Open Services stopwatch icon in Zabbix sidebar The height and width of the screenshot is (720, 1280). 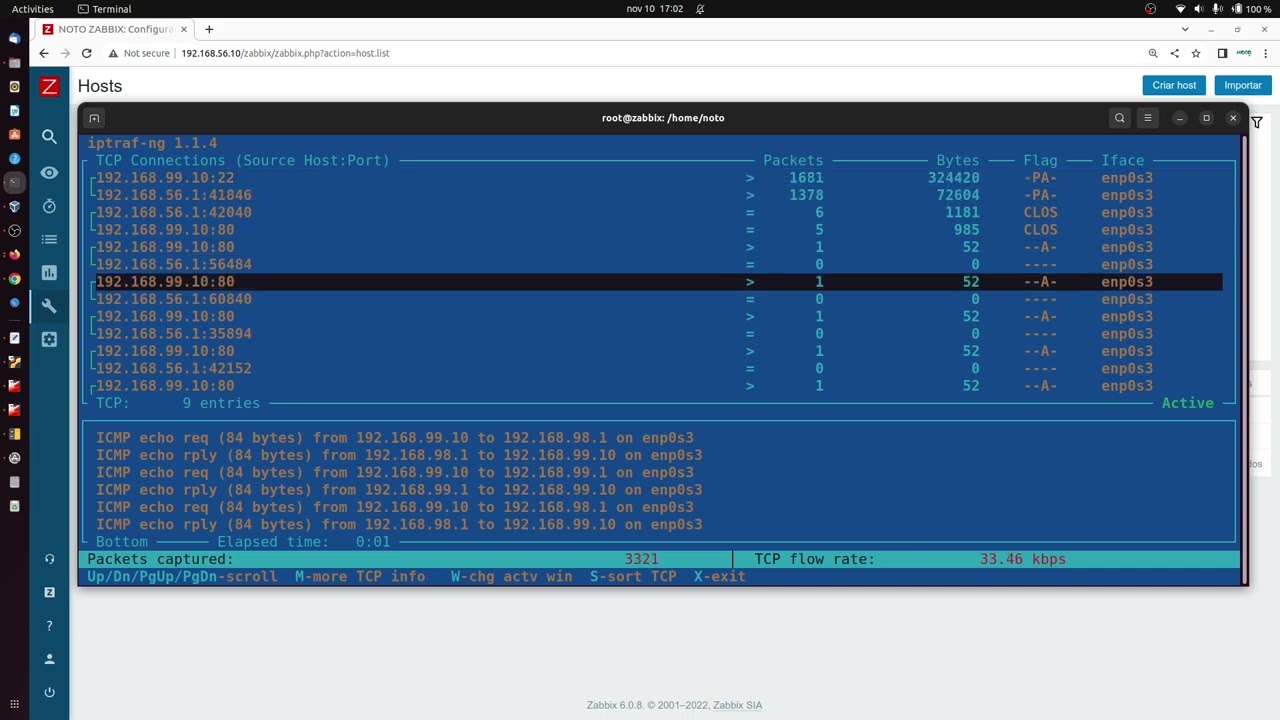[x=49, y=206]
